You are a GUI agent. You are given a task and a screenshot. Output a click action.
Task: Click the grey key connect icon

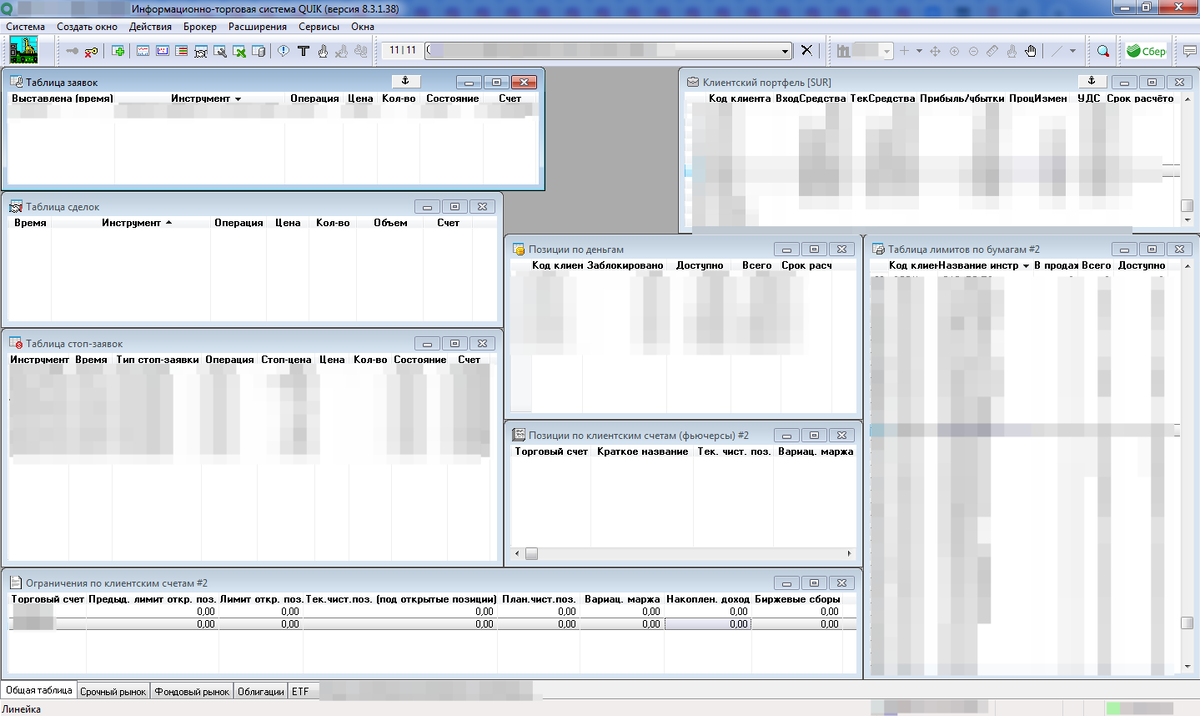[72, 51]
